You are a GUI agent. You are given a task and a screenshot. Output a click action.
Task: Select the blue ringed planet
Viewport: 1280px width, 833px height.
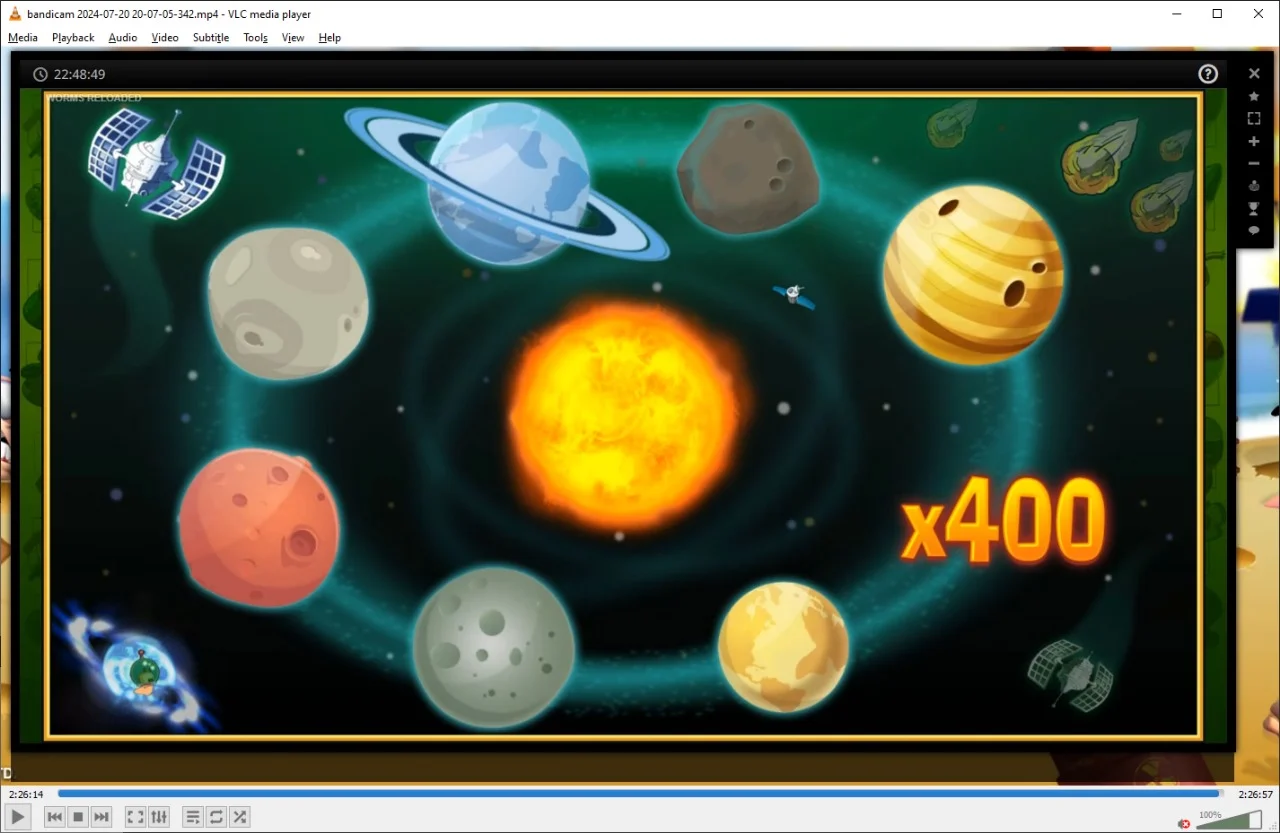click(x=508, y=185)
